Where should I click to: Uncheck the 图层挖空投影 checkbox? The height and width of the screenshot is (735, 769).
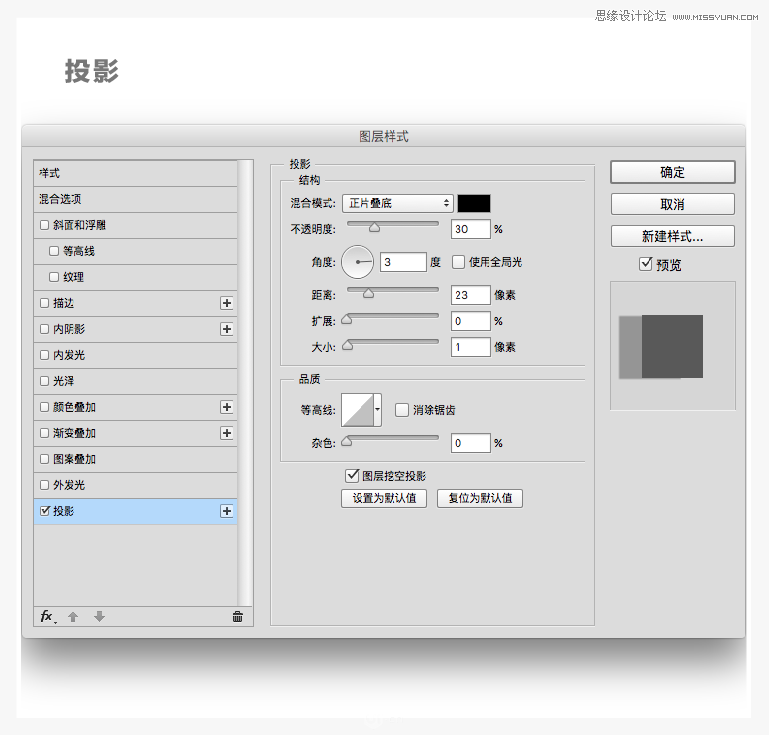pyautogui.click(x=352, y=475)
